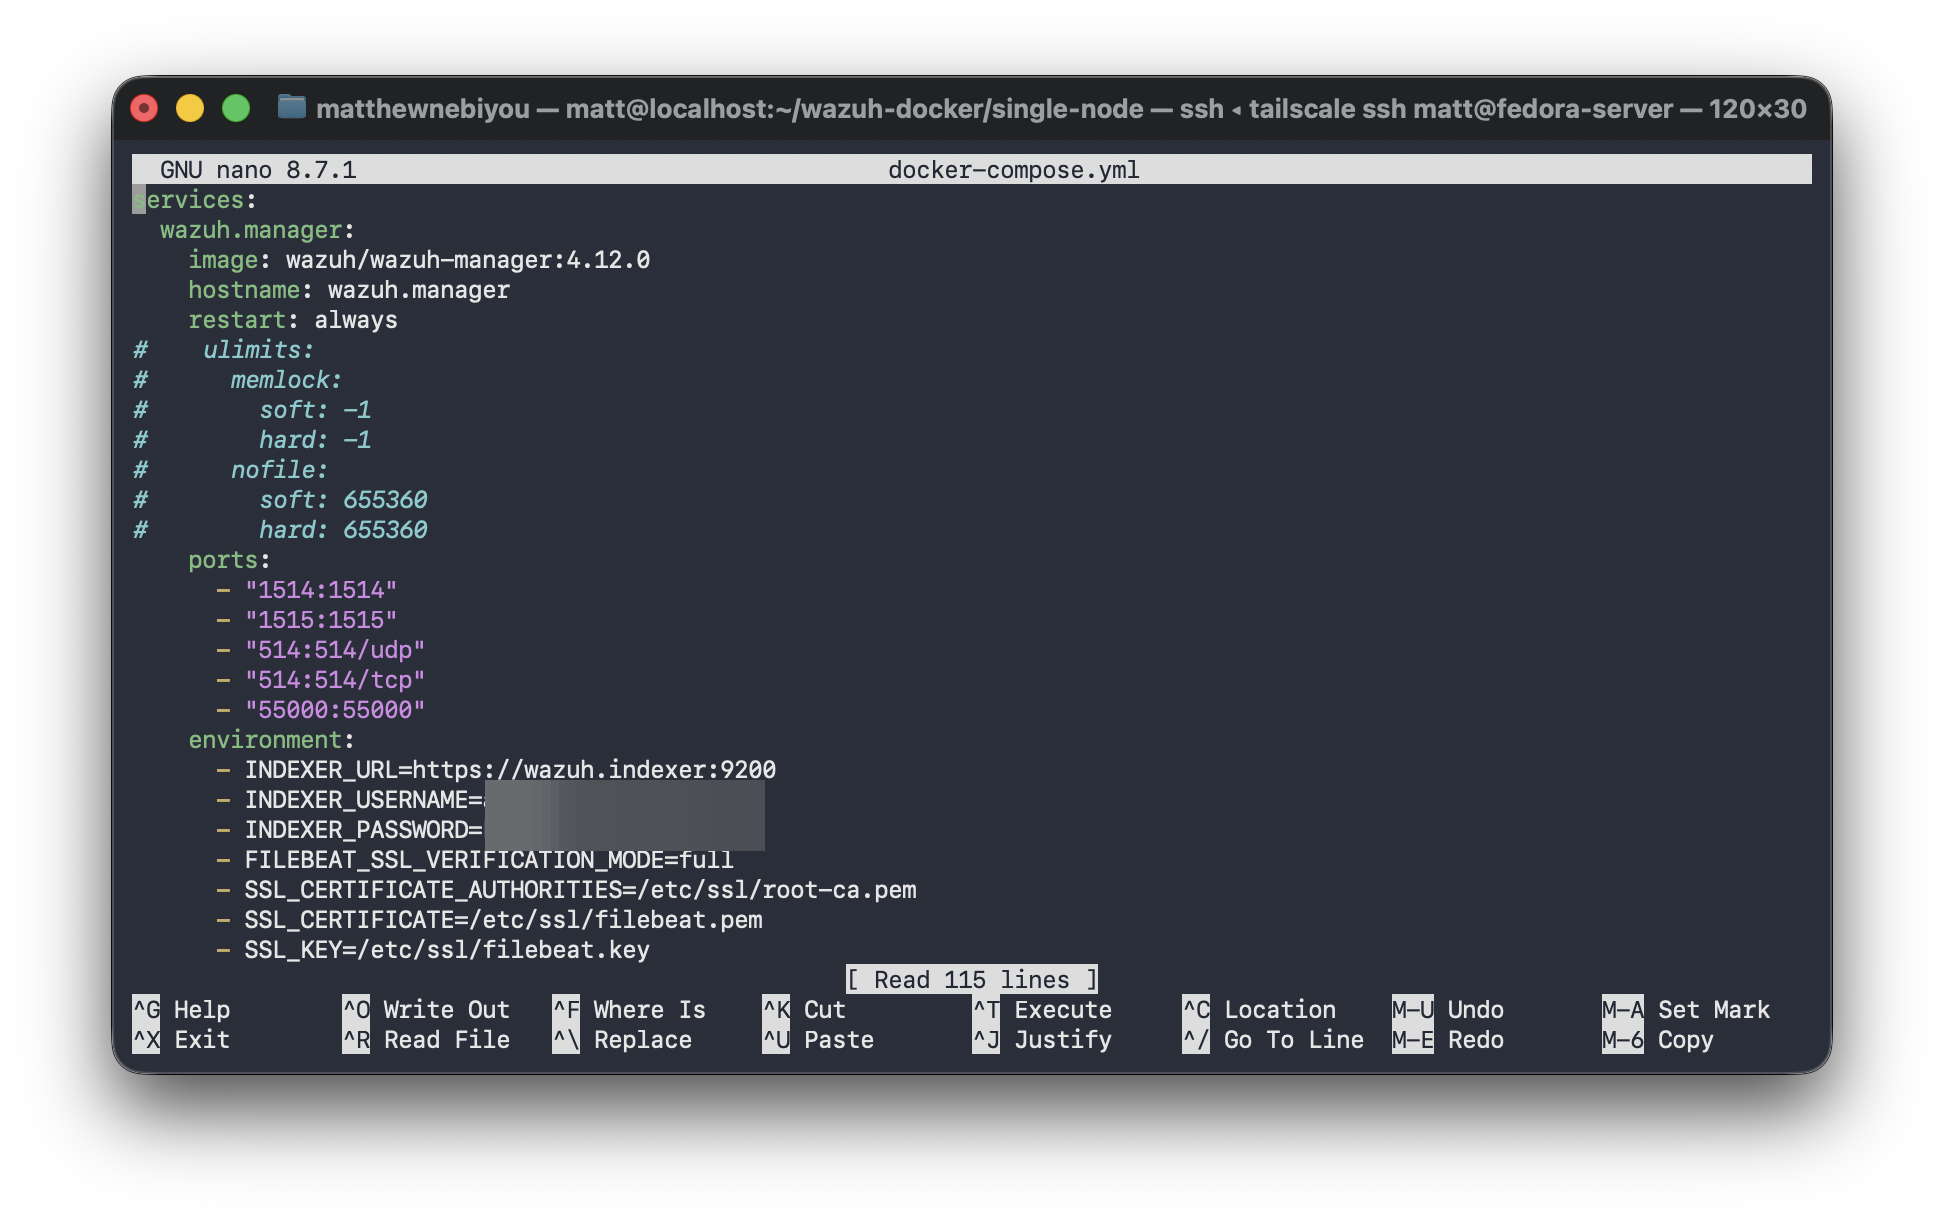The height and width of the screenshot is (1222, 1944).
Task: Click the window title text matthewnebiyou
Action: pos(423,109)
